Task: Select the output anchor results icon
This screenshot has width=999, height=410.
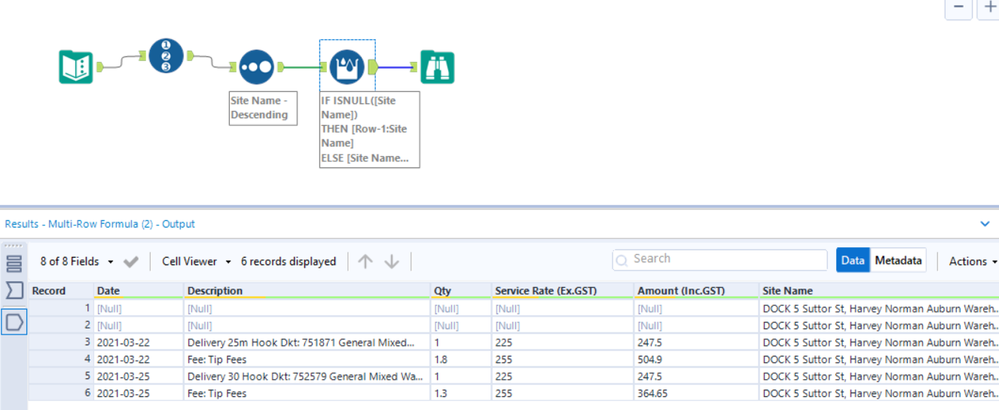Action: 14,322
